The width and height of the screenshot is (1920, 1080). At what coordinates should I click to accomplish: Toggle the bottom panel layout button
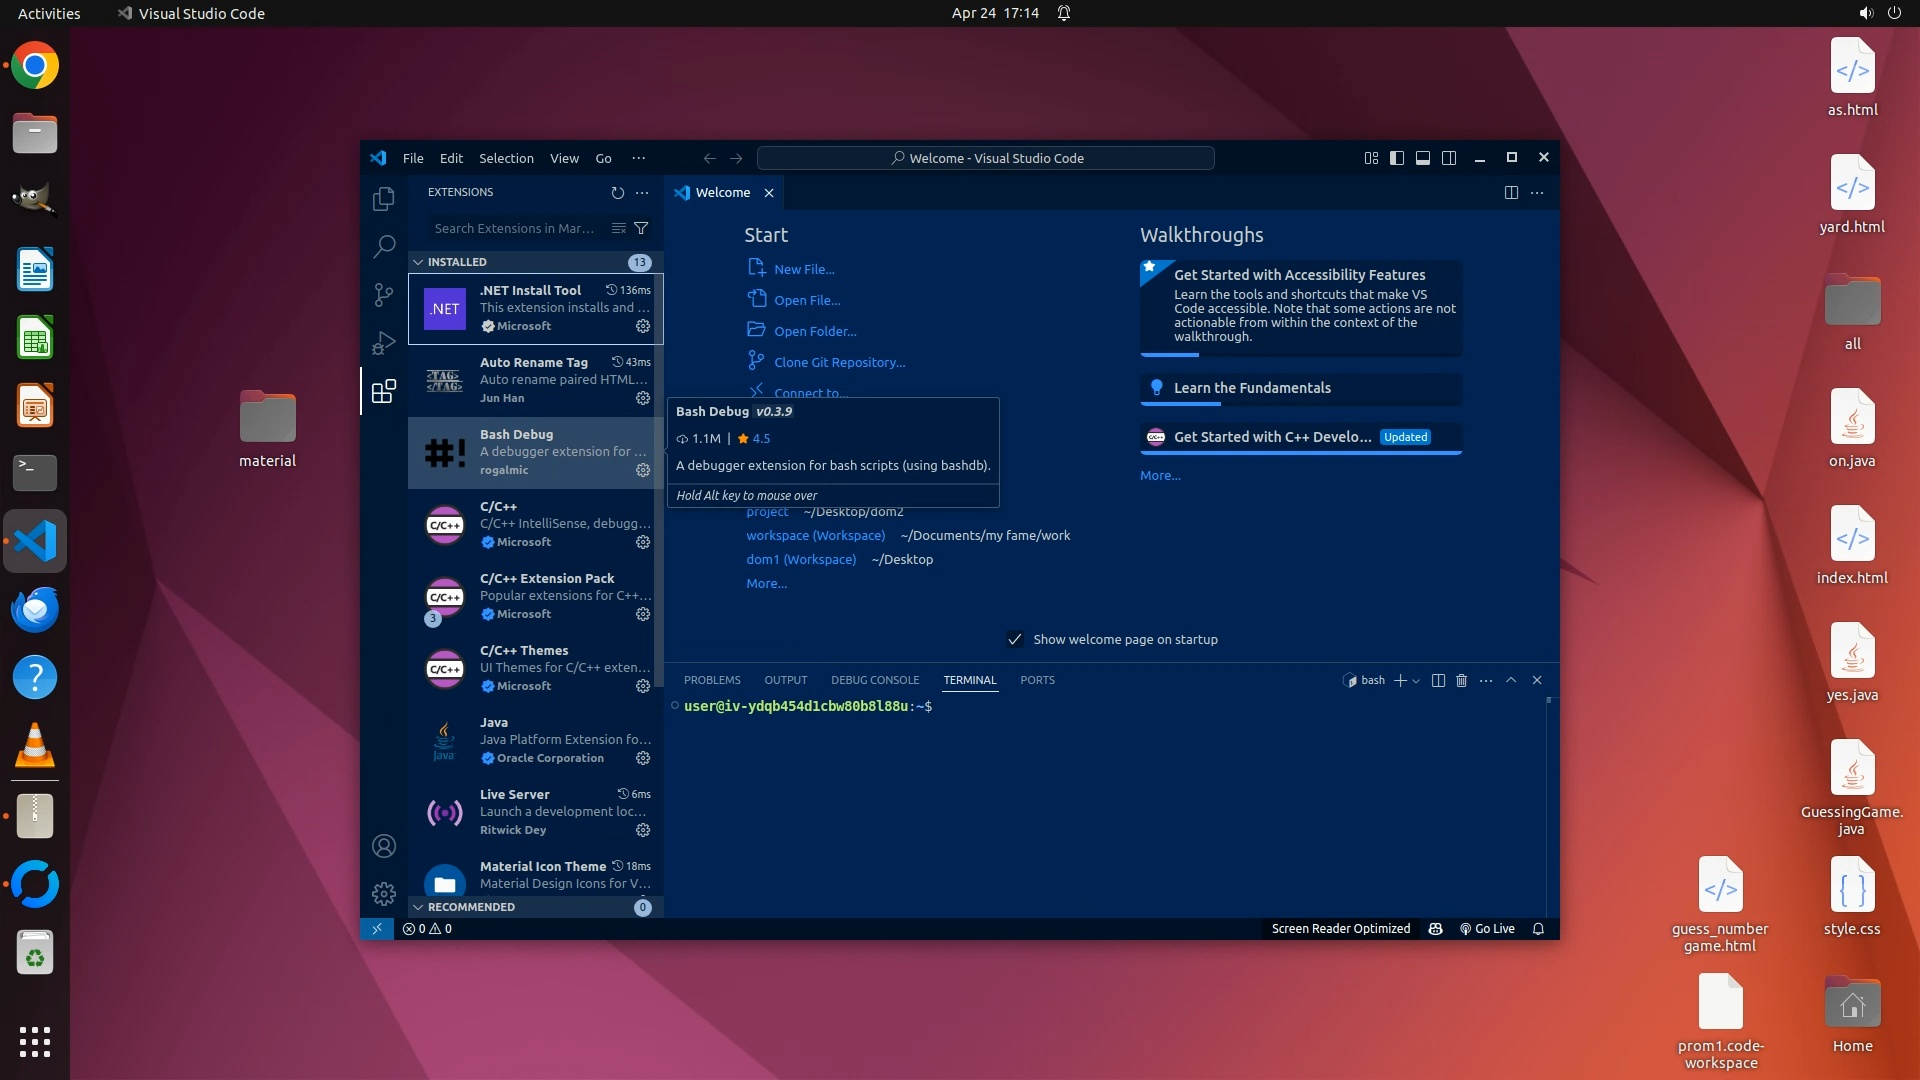point(1423,158)
